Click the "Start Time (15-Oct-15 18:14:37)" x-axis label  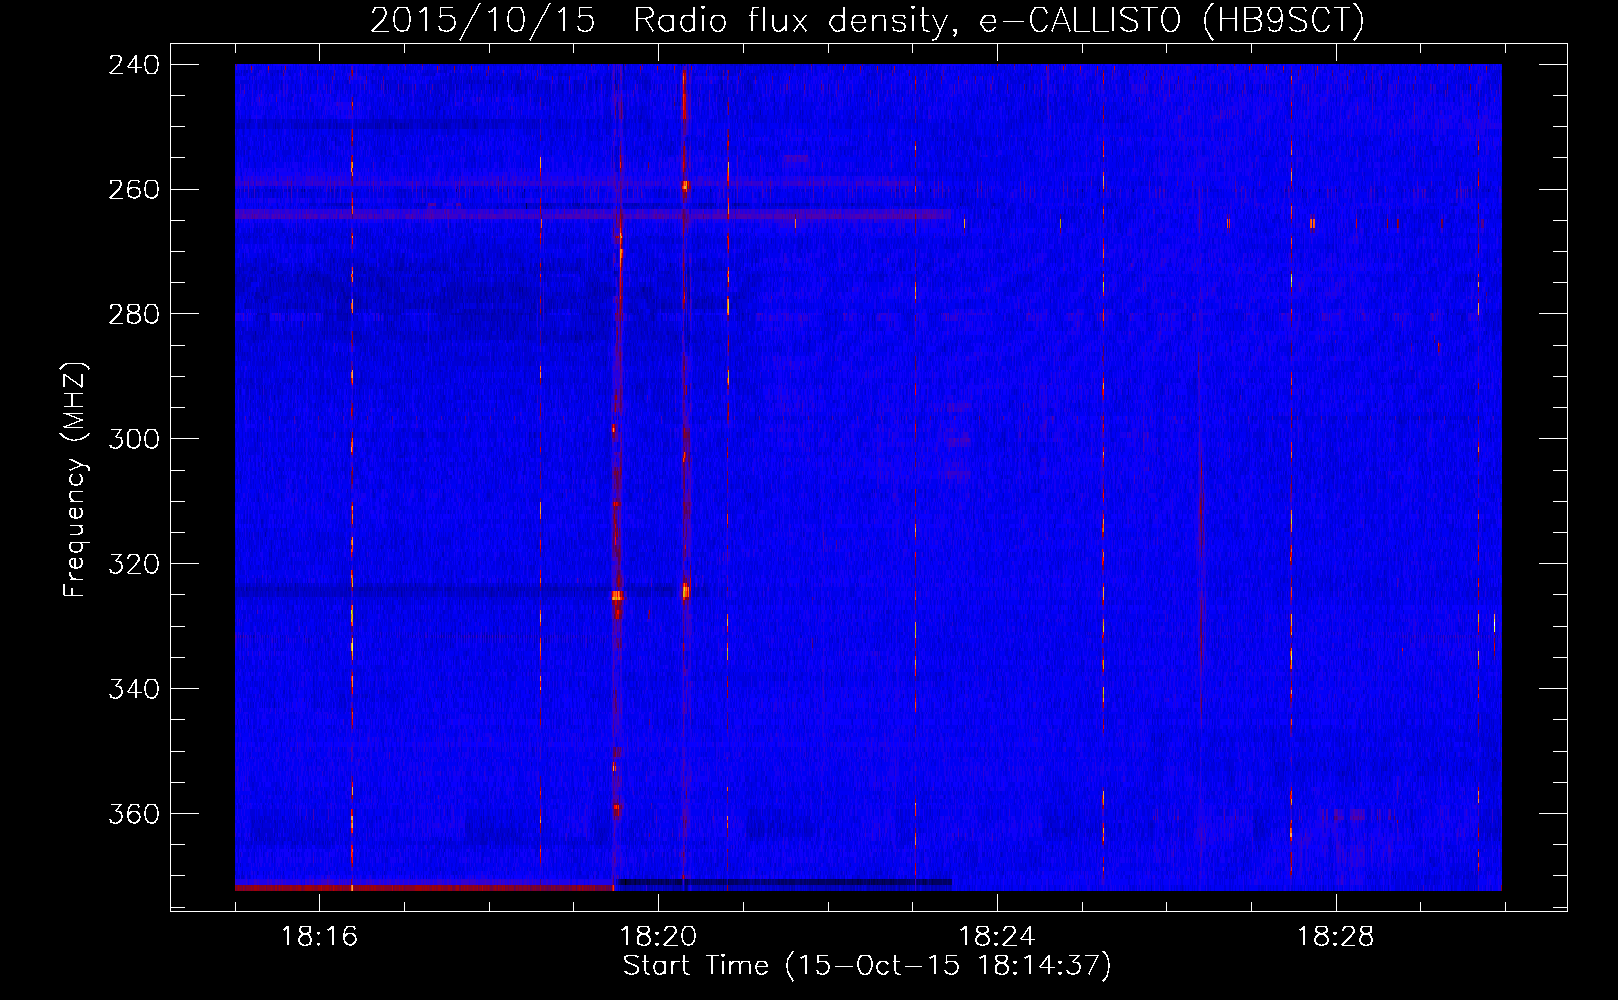coord(867,965)
